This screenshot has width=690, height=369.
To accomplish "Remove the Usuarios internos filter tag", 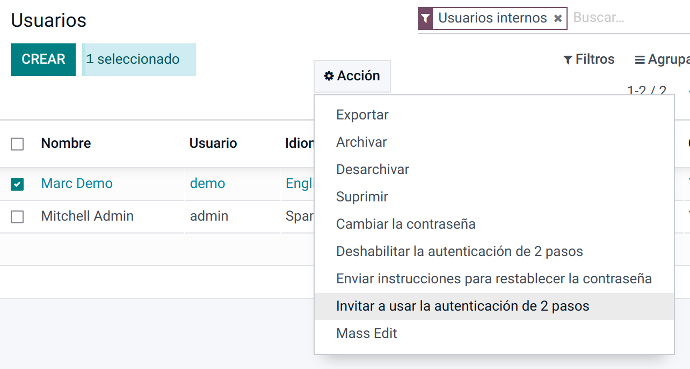I will coord(558,18).
